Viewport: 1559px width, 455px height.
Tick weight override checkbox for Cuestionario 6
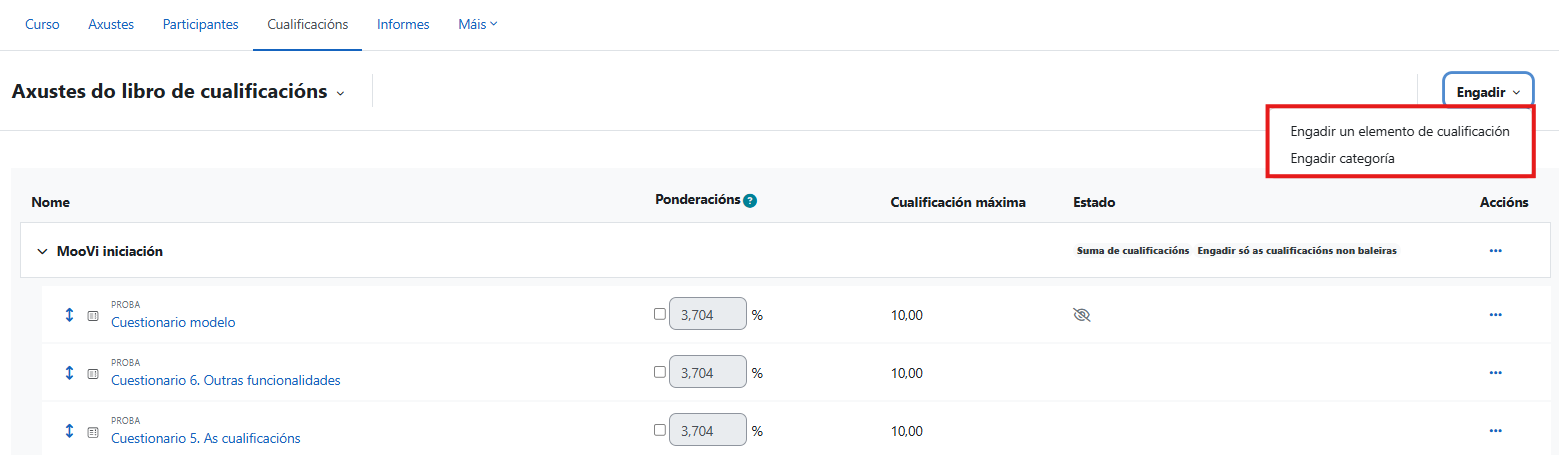659,372
